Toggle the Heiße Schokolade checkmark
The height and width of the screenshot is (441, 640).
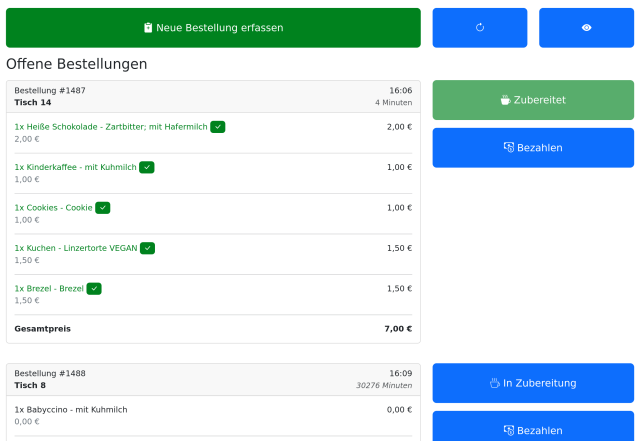pos(218,127)
